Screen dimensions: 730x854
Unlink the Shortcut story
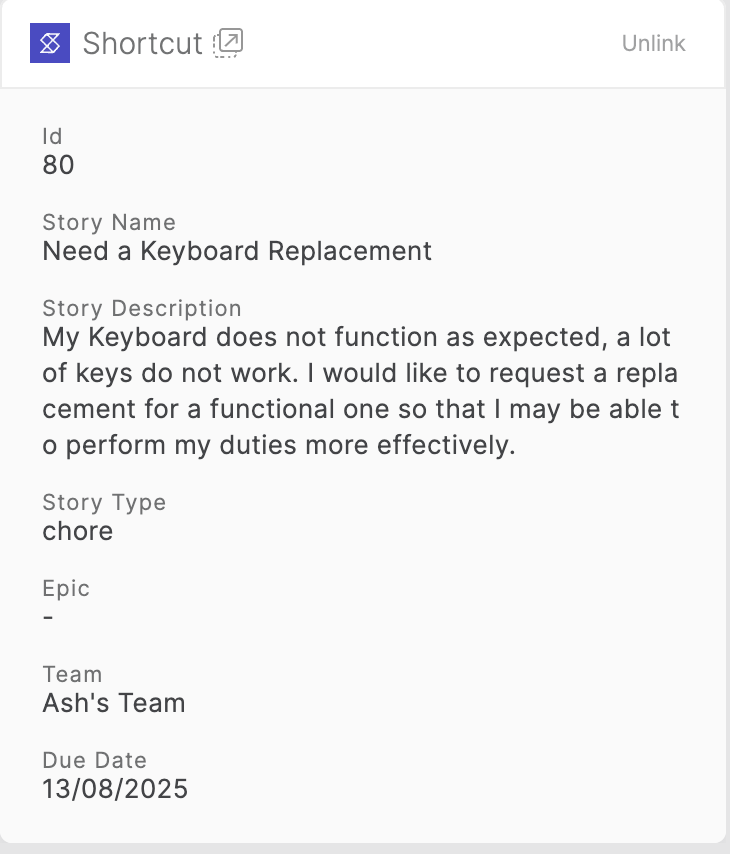(x=653, y=44)
